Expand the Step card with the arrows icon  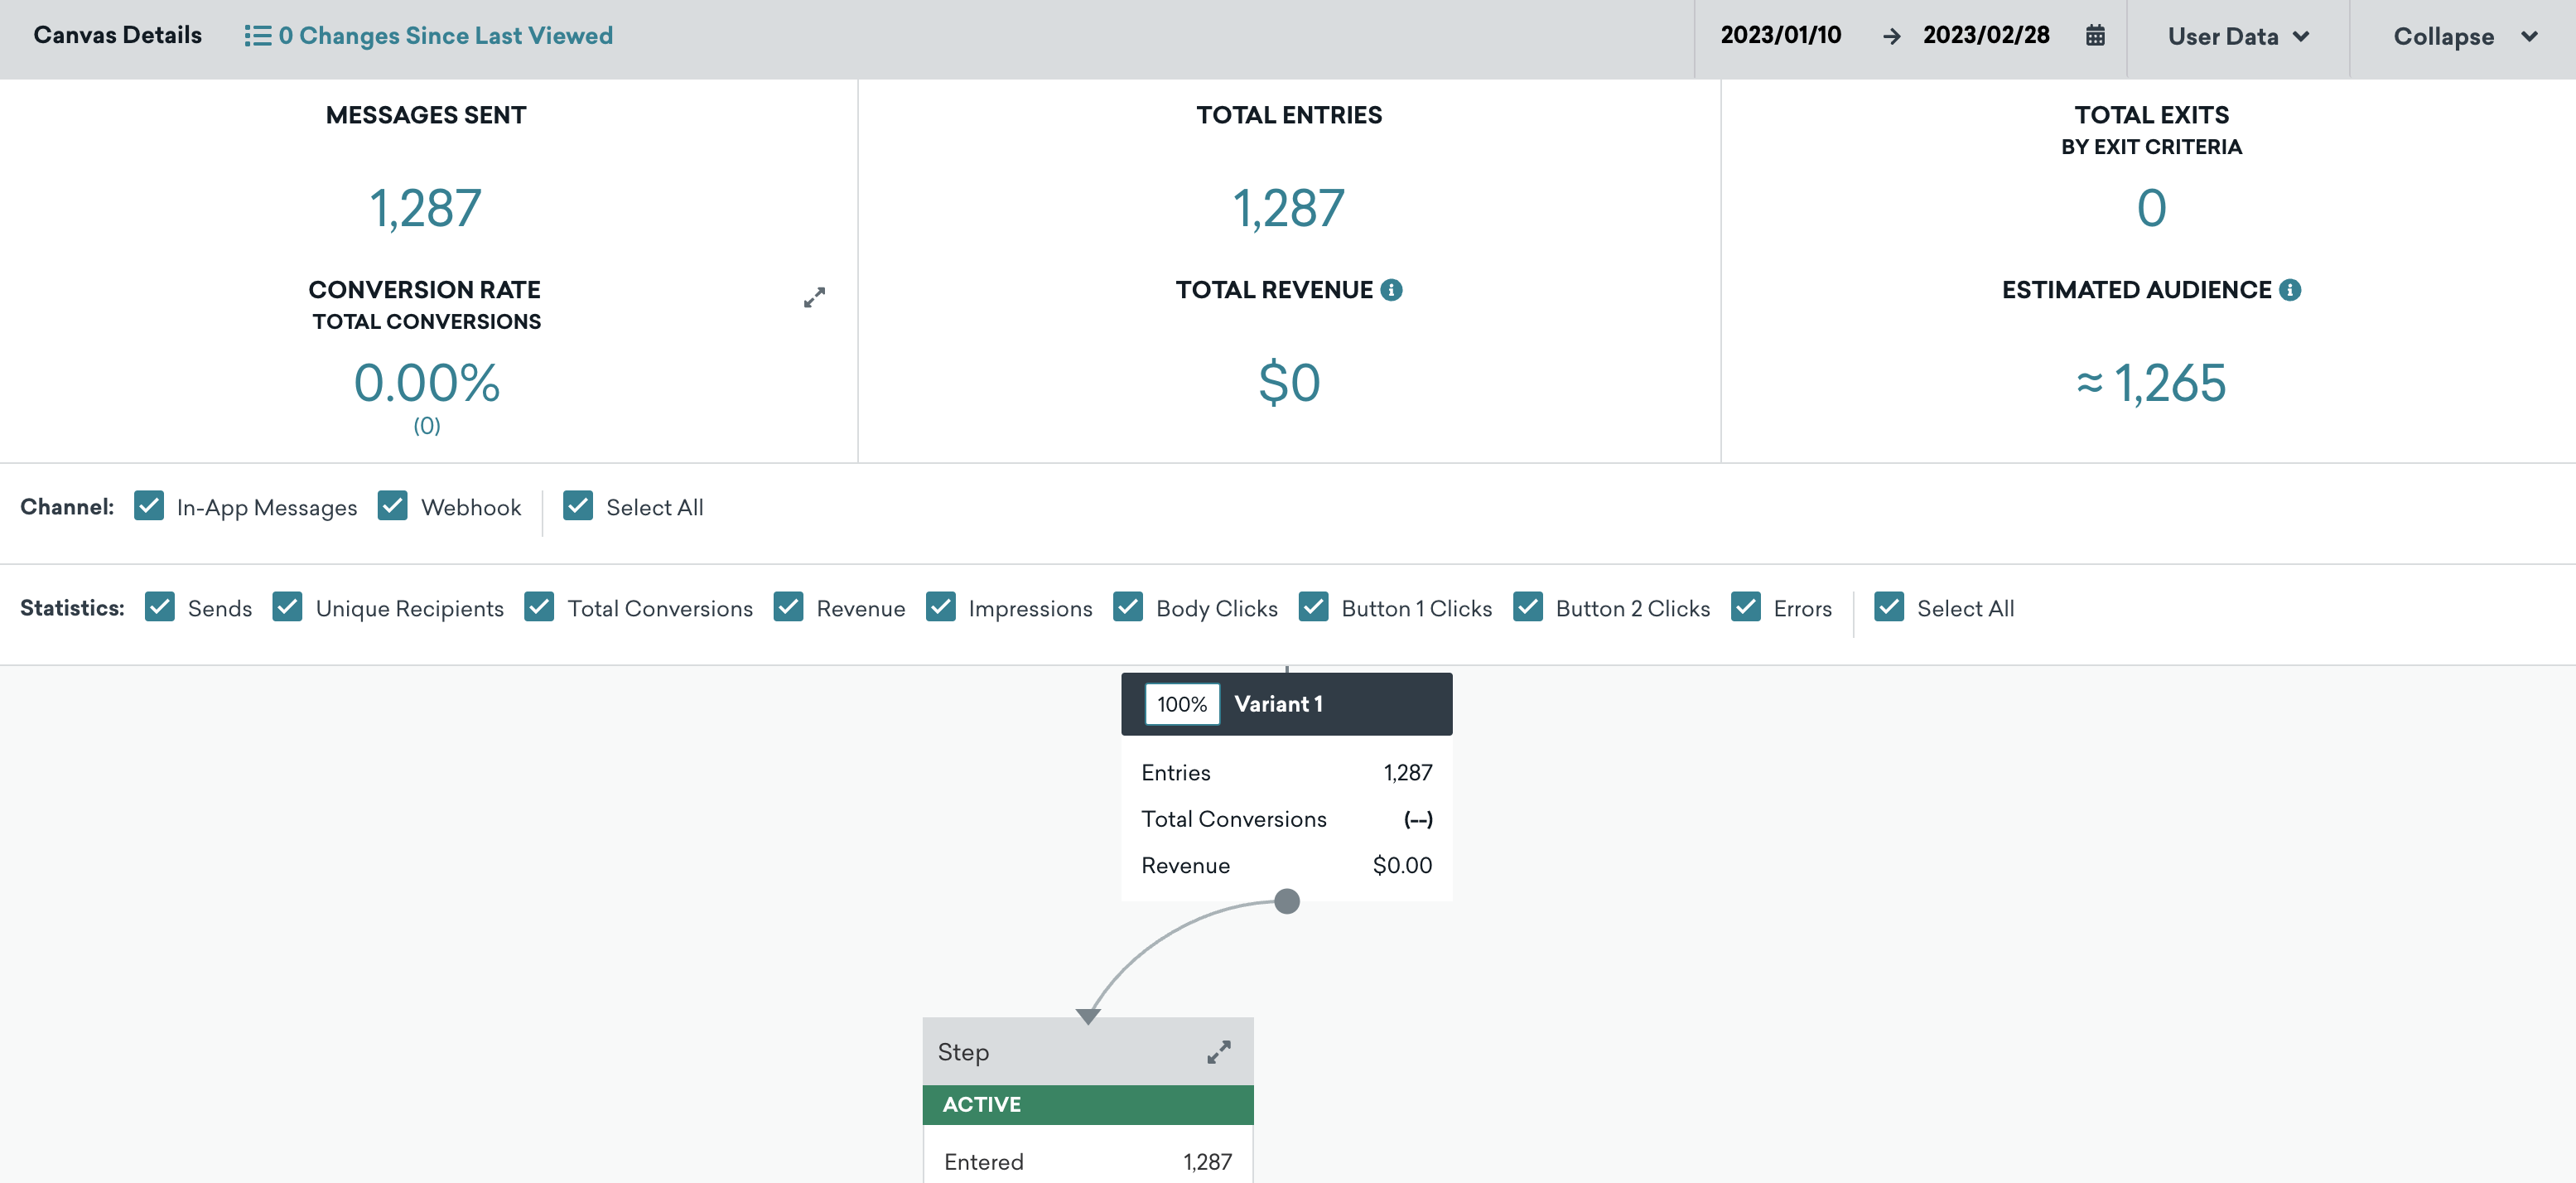tap(1218, 1052)
